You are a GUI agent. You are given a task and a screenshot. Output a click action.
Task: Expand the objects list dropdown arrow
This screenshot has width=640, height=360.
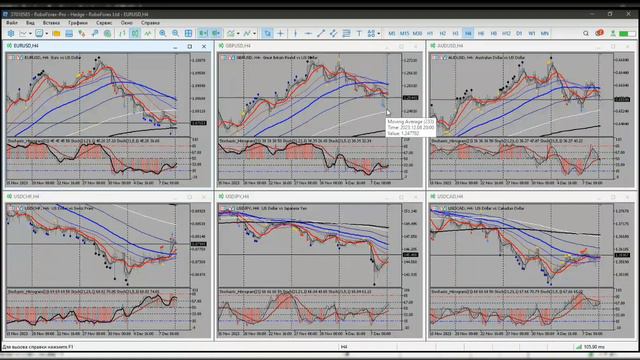[254, 33]
